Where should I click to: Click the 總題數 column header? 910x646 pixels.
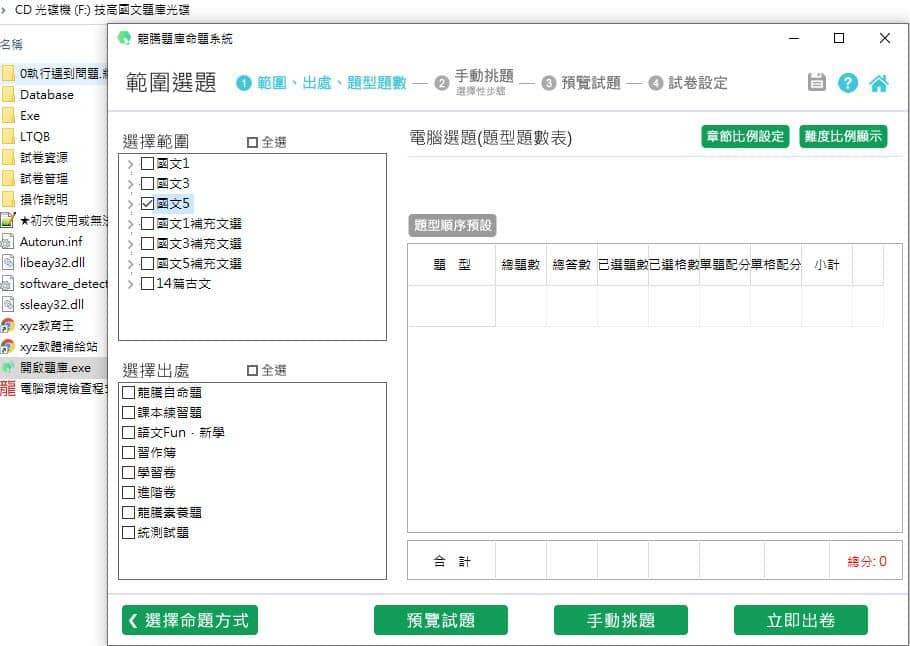tap(521, 265)
